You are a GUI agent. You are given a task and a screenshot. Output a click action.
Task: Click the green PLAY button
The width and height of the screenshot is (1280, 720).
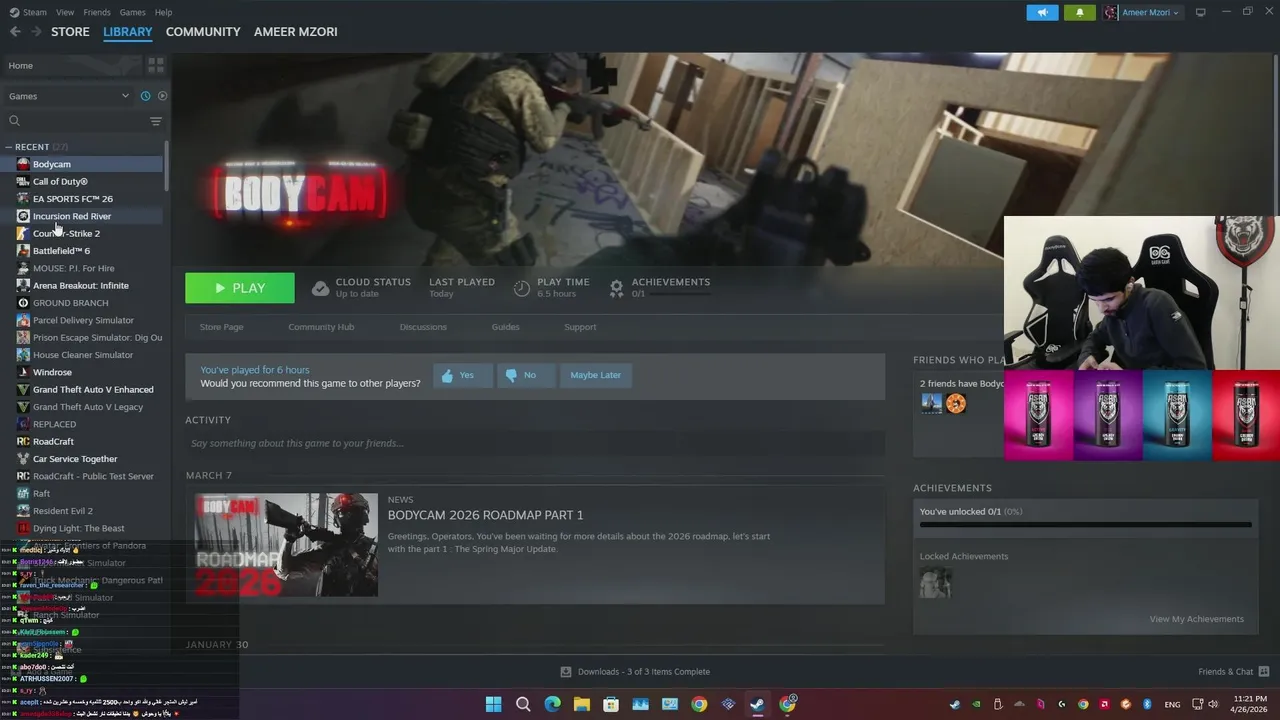click(240, 288)
